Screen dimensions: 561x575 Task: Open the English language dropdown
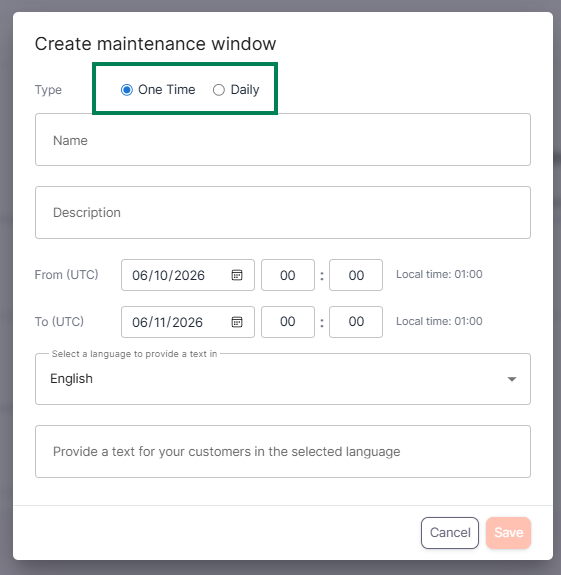point(283,379)
